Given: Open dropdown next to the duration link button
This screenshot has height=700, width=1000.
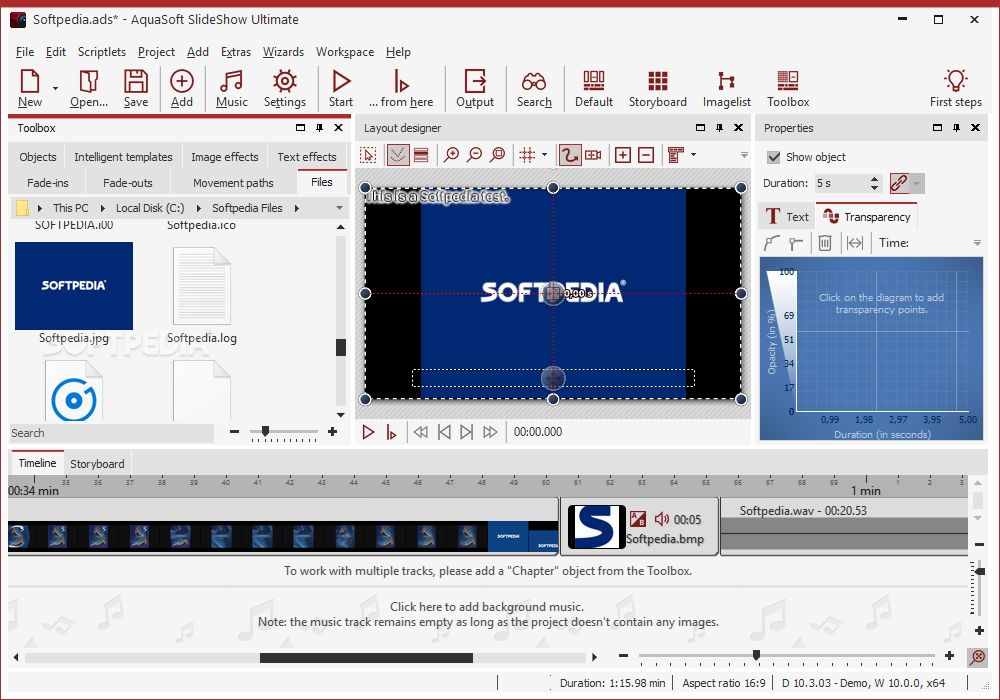Looking at the screenshot, I should tap(916, 184).
